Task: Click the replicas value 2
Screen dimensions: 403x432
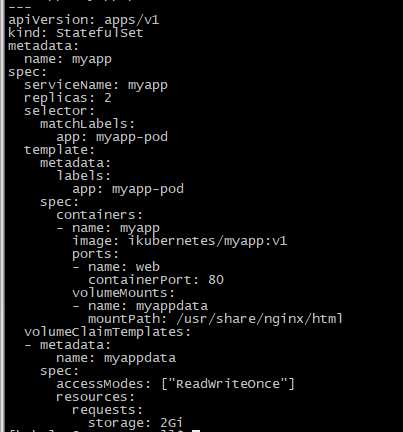Action: pyautogui.click(x=108, y=98)
